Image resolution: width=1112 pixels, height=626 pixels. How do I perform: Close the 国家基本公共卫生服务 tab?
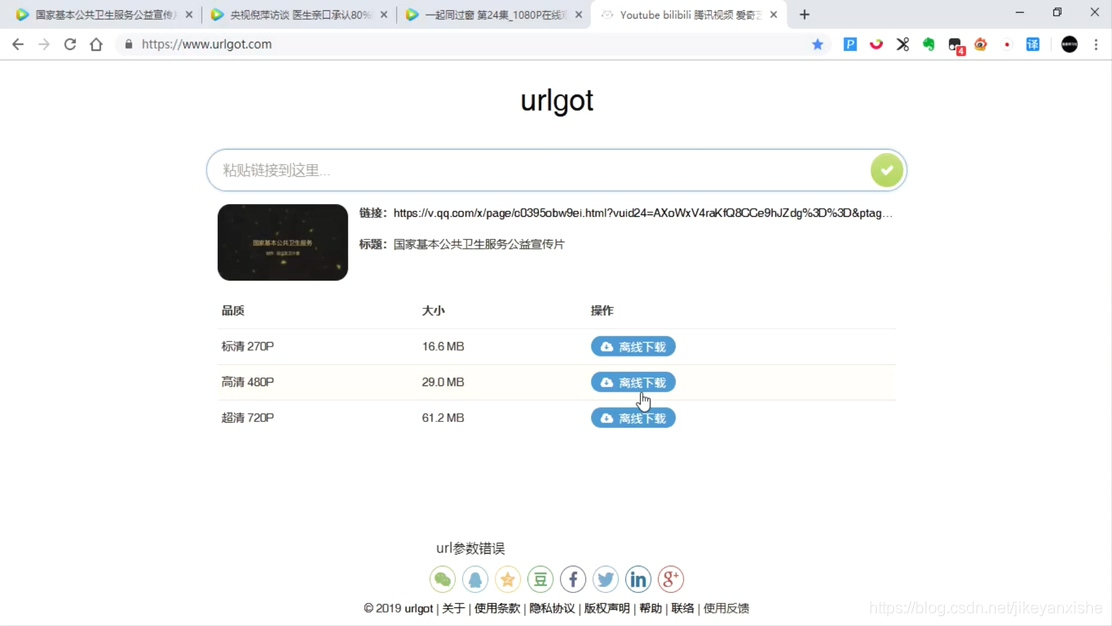[189, 14]
